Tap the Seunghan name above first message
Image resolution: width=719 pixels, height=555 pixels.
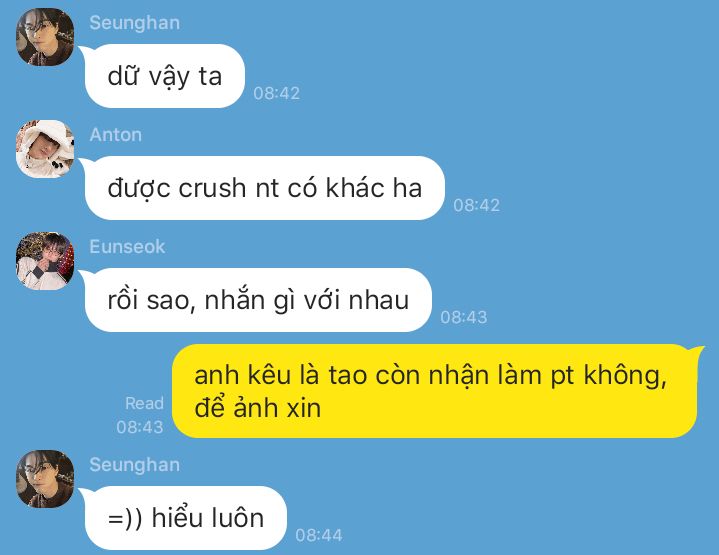[x=134, y=23]
